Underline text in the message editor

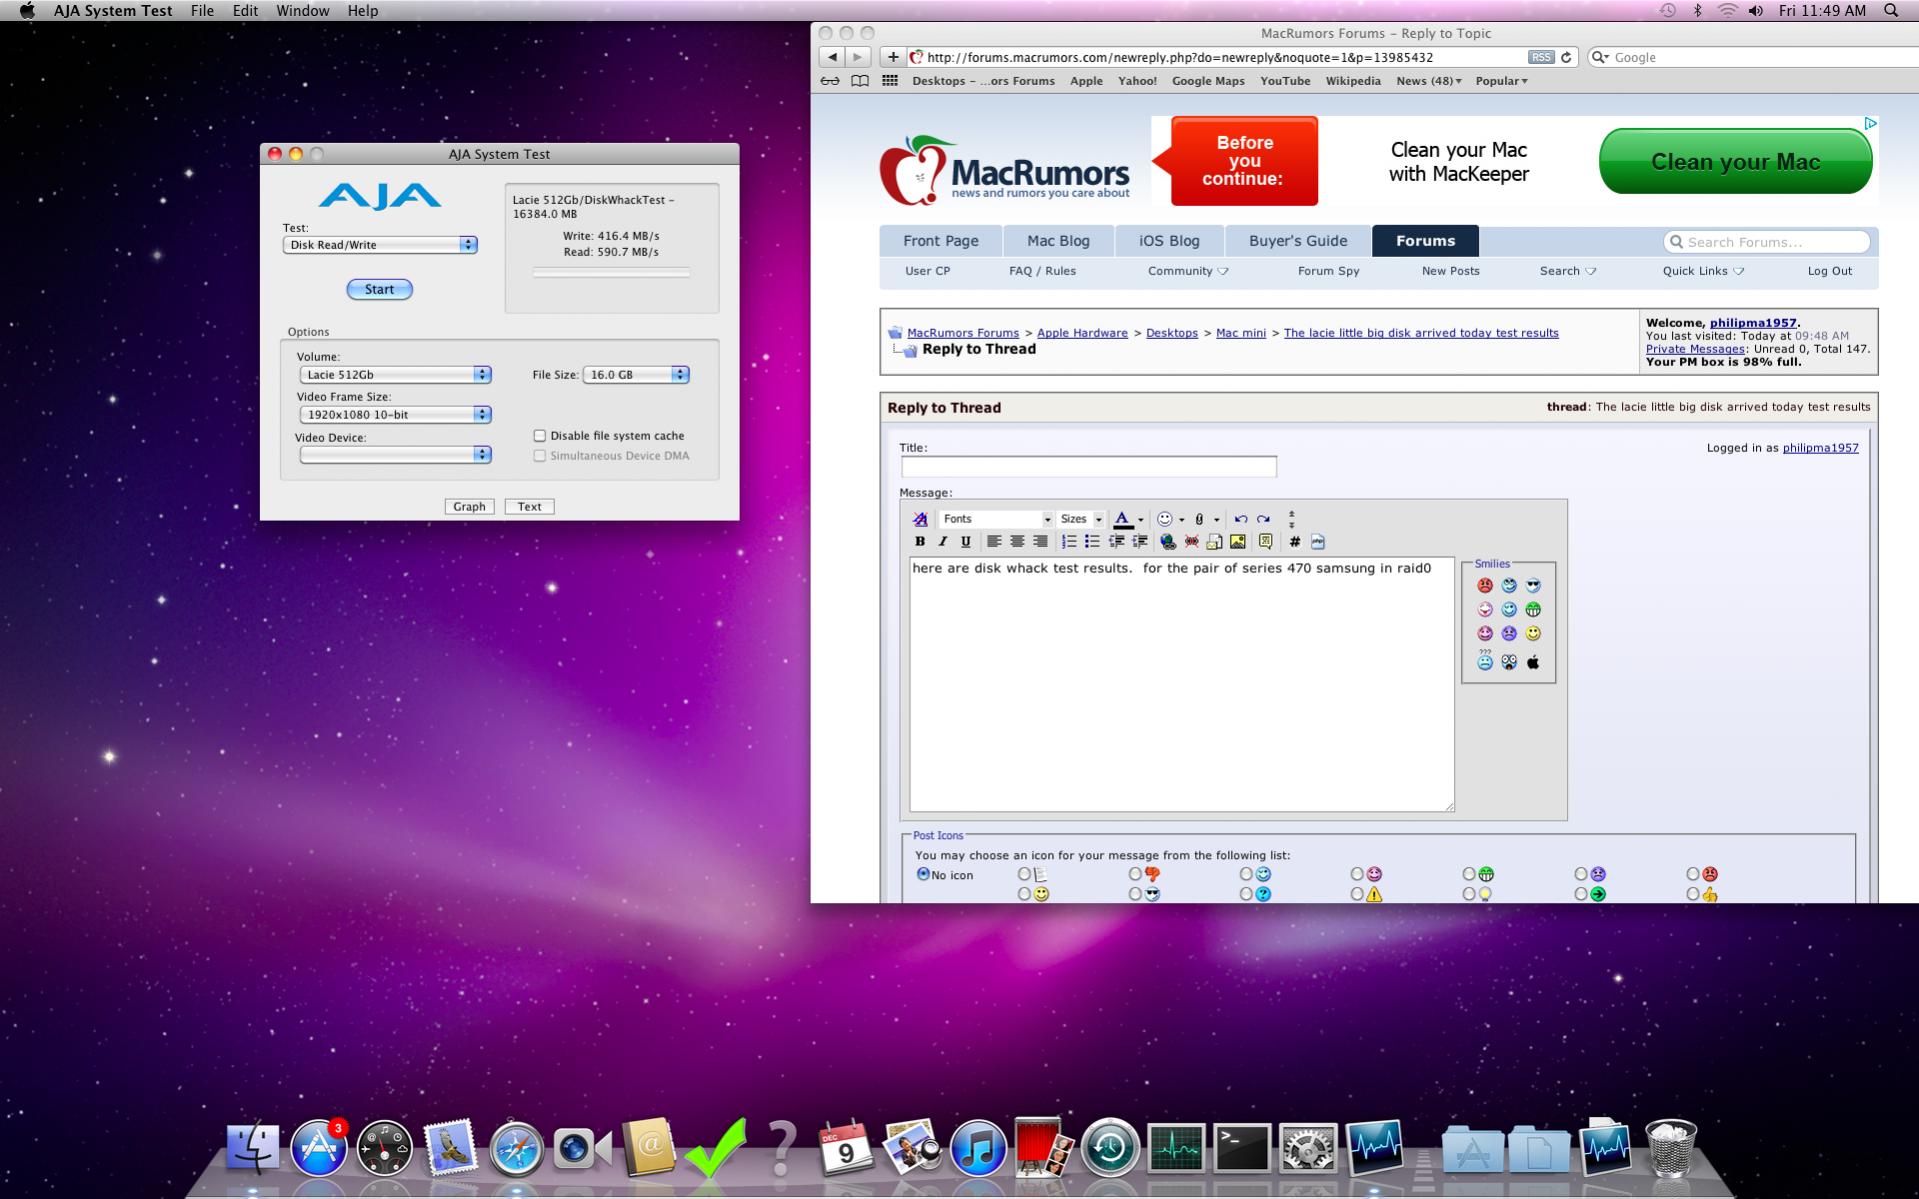tap(965, 541)
